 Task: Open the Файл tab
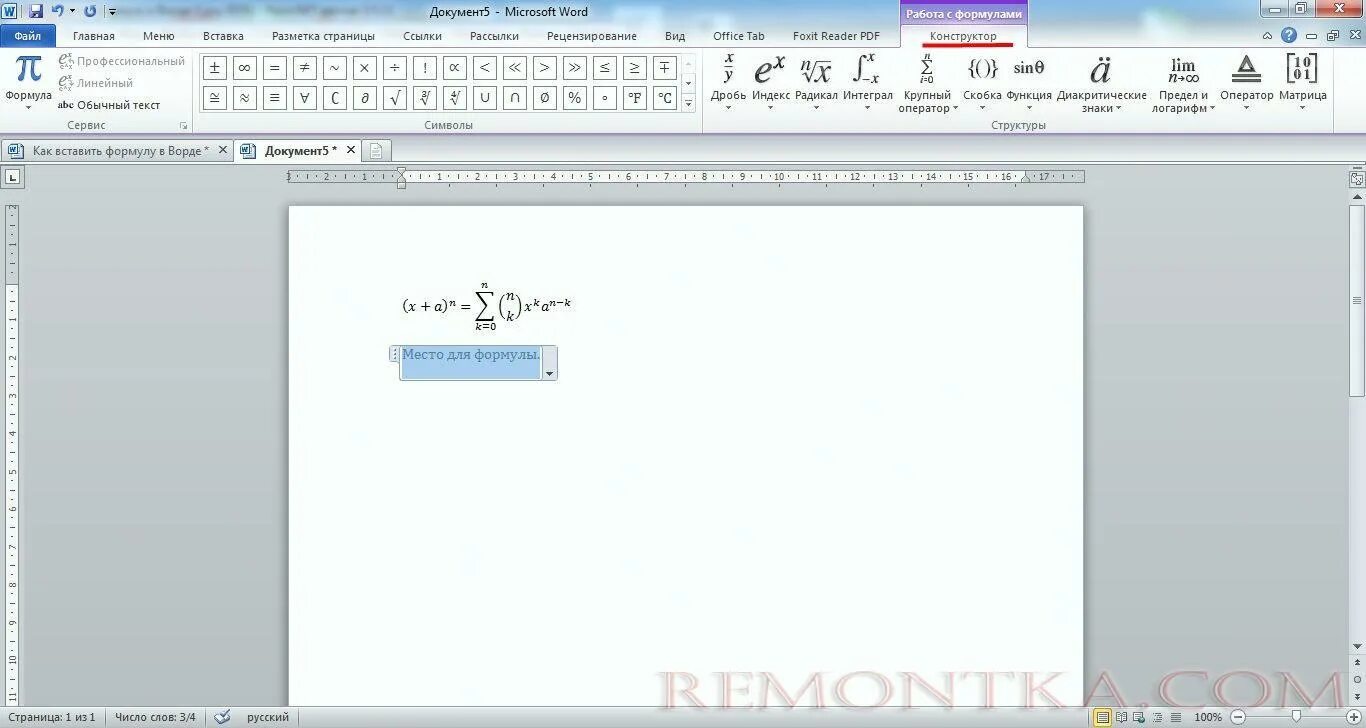coord(28,36)
